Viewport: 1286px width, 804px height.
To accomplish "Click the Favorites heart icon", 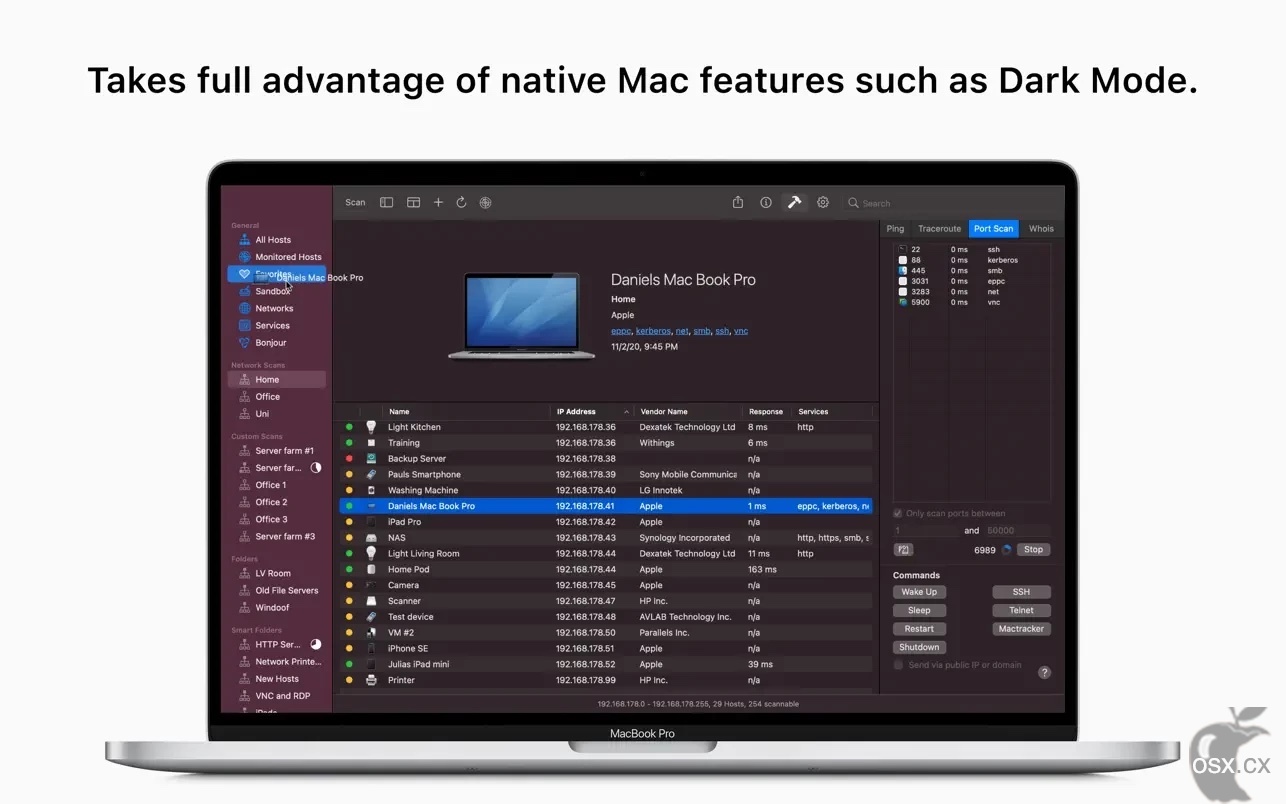I will (244, 274).
